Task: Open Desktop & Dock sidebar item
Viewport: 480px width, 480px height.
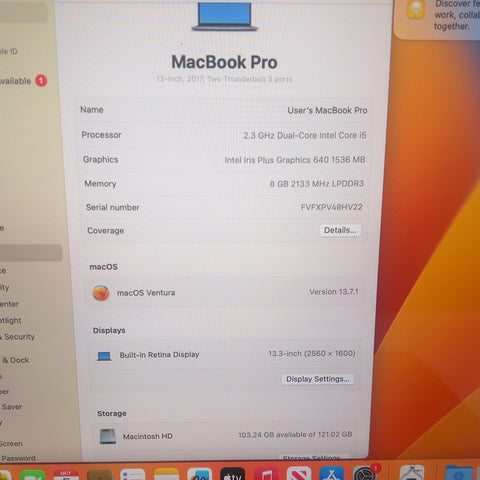Action: [15, 360]
